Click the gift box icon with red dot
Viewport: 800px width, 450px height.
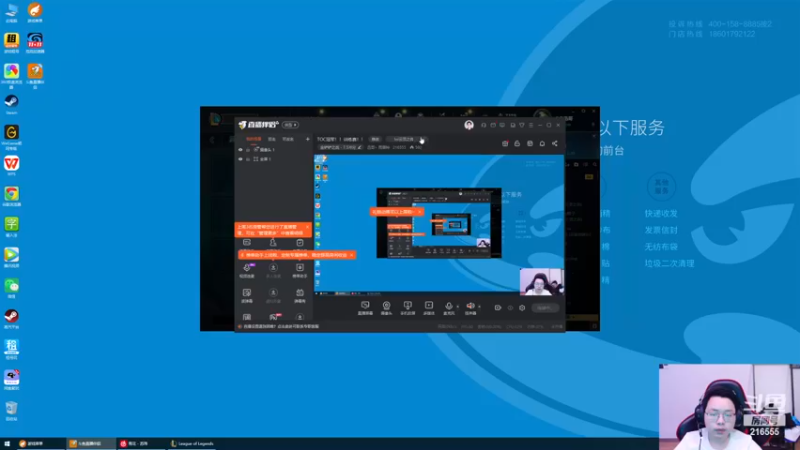pyautogui.click(x=505, y=143)
